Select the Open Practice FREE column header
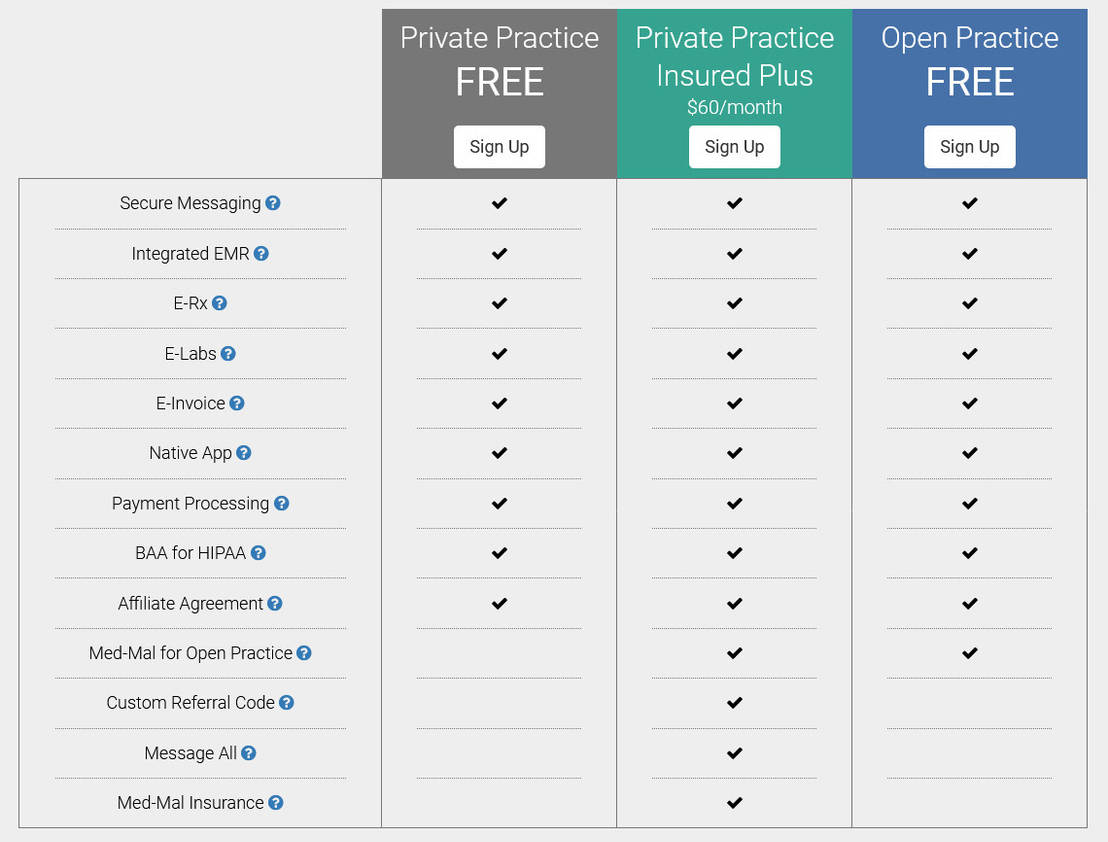Screen dimensions: 1108x842 click(x=969, y=60)
